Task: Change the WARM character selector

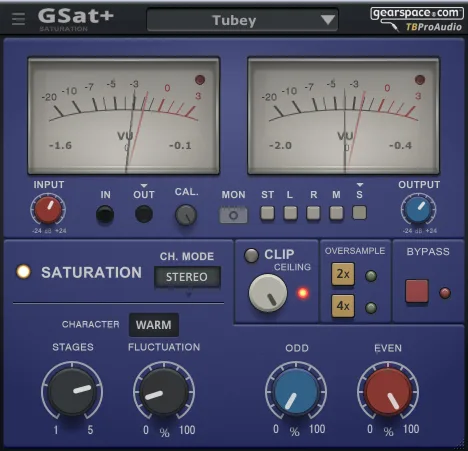Action: pyautogui.click(x=154, y=325)
